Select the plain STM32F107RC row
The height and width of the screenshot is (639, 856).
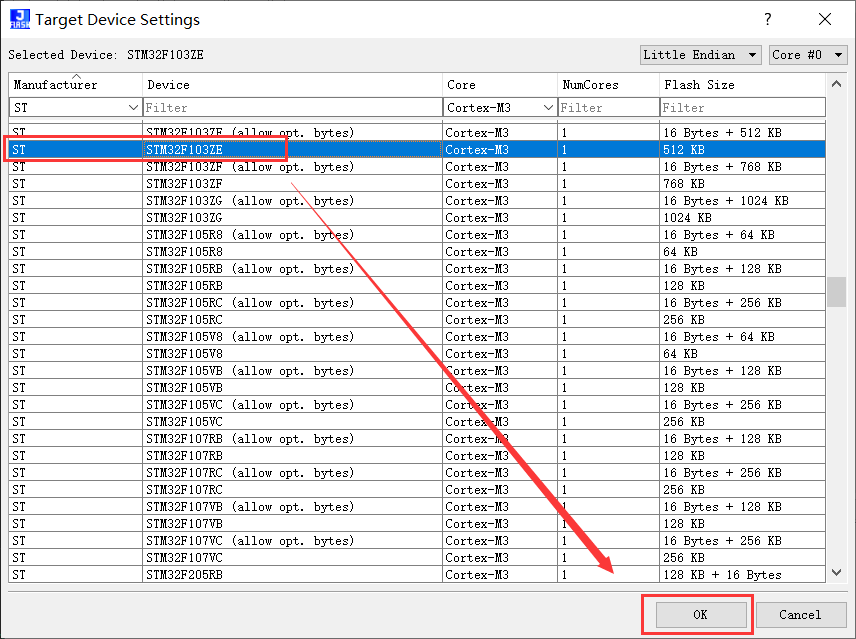(x=417, y=489)
